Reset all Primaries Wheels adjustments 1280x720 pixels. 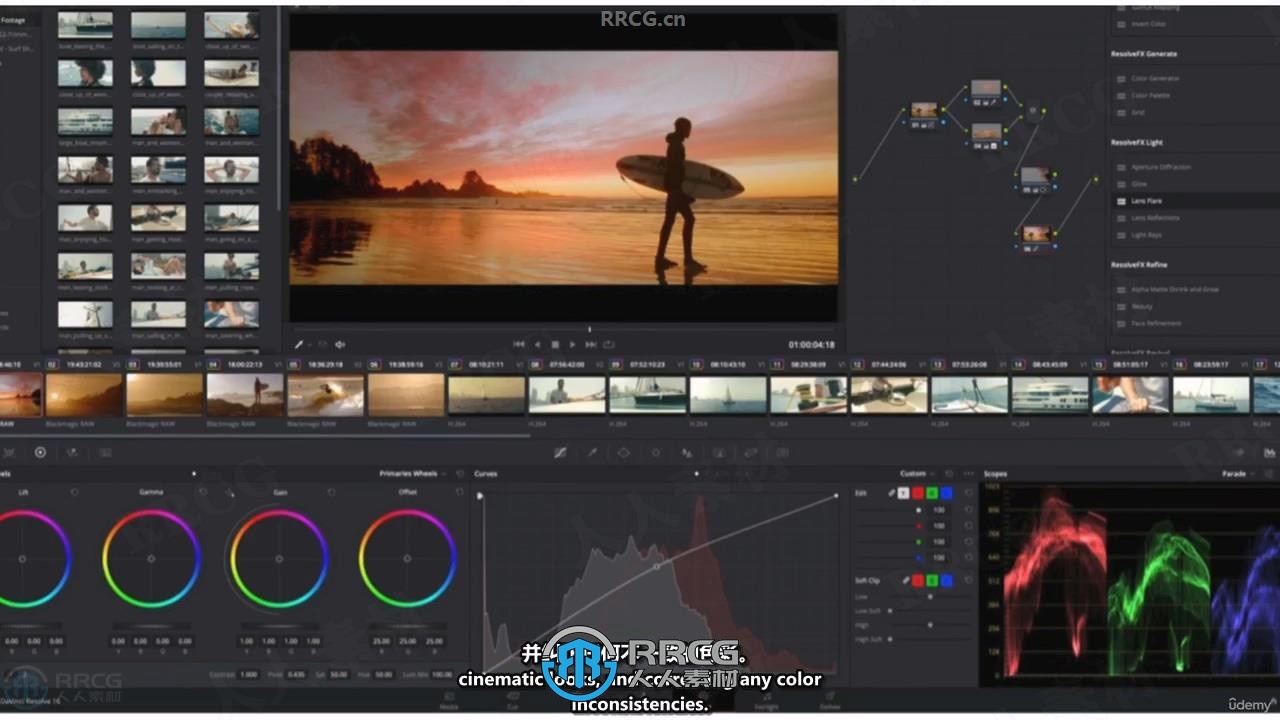coord(459,473)
